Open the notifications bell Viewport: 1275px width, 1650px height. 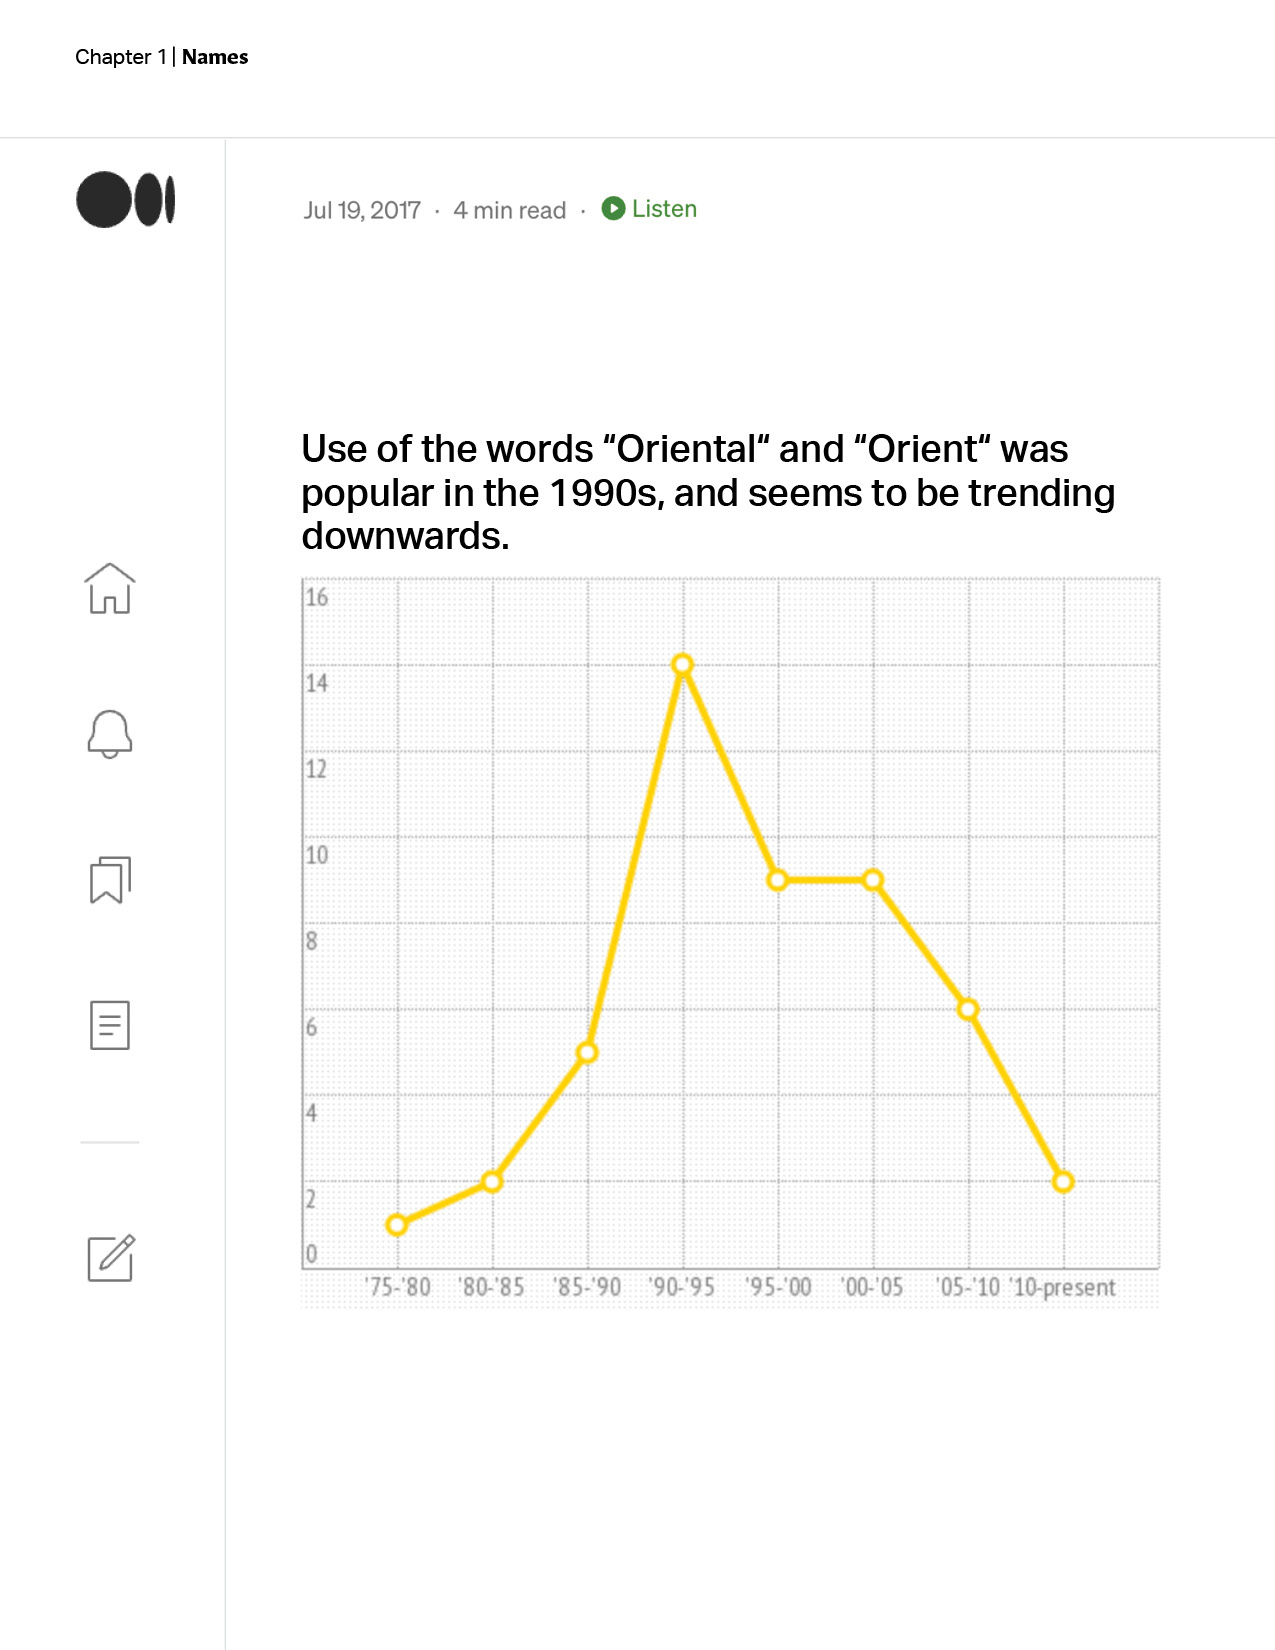110,734
